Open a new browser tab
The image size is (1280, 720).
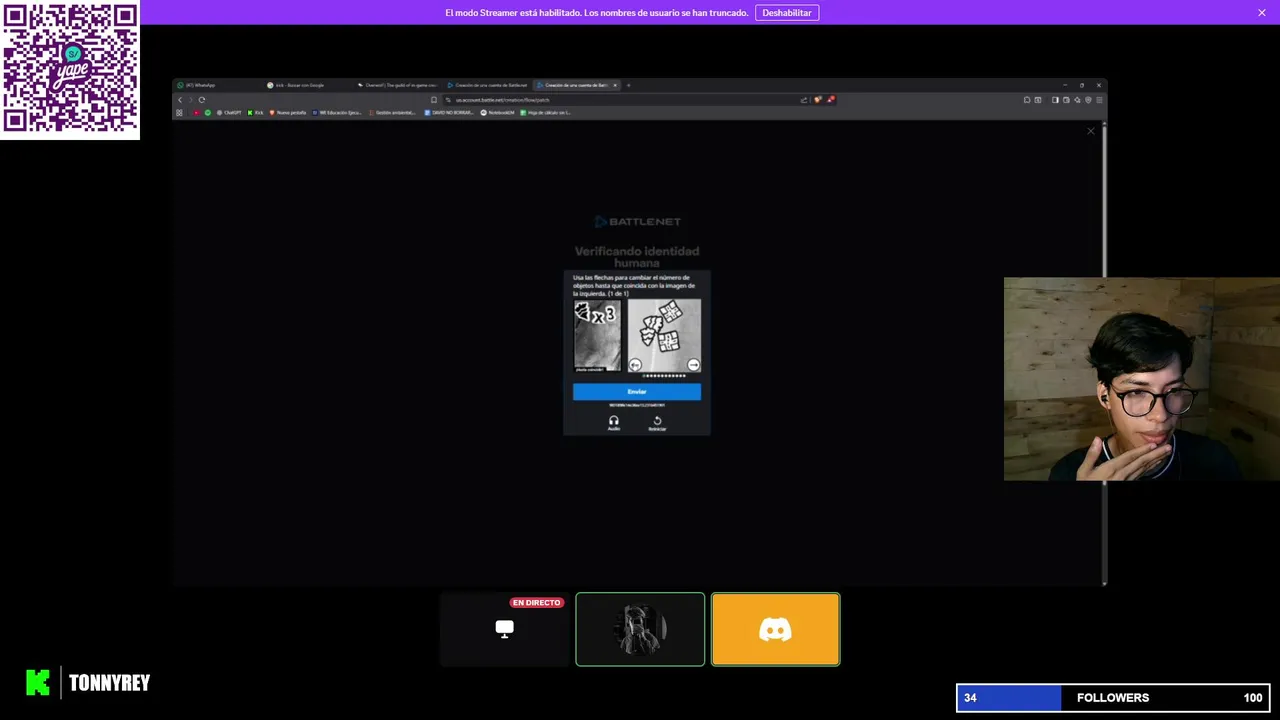(628, 85)
